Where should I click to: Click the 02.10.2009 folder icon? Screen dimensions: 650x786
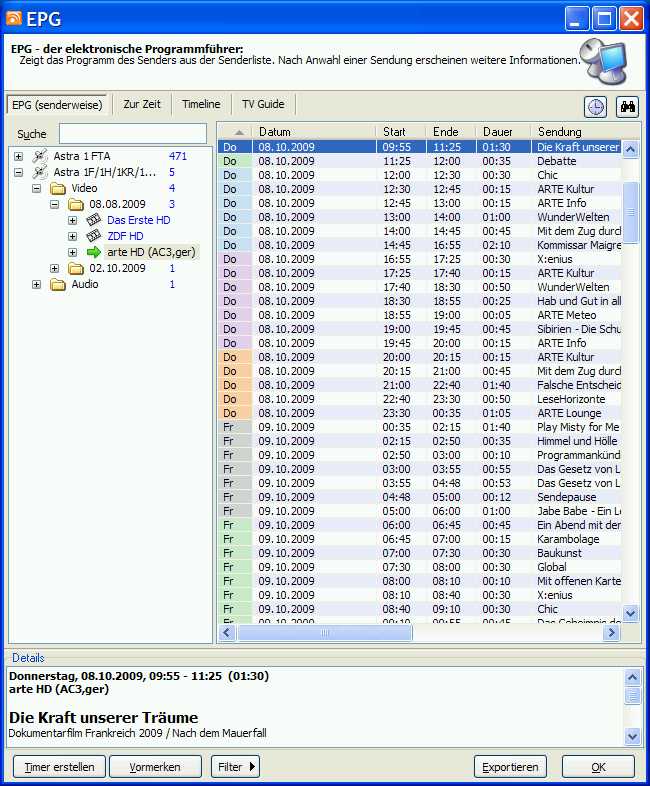tap(76, 268)
